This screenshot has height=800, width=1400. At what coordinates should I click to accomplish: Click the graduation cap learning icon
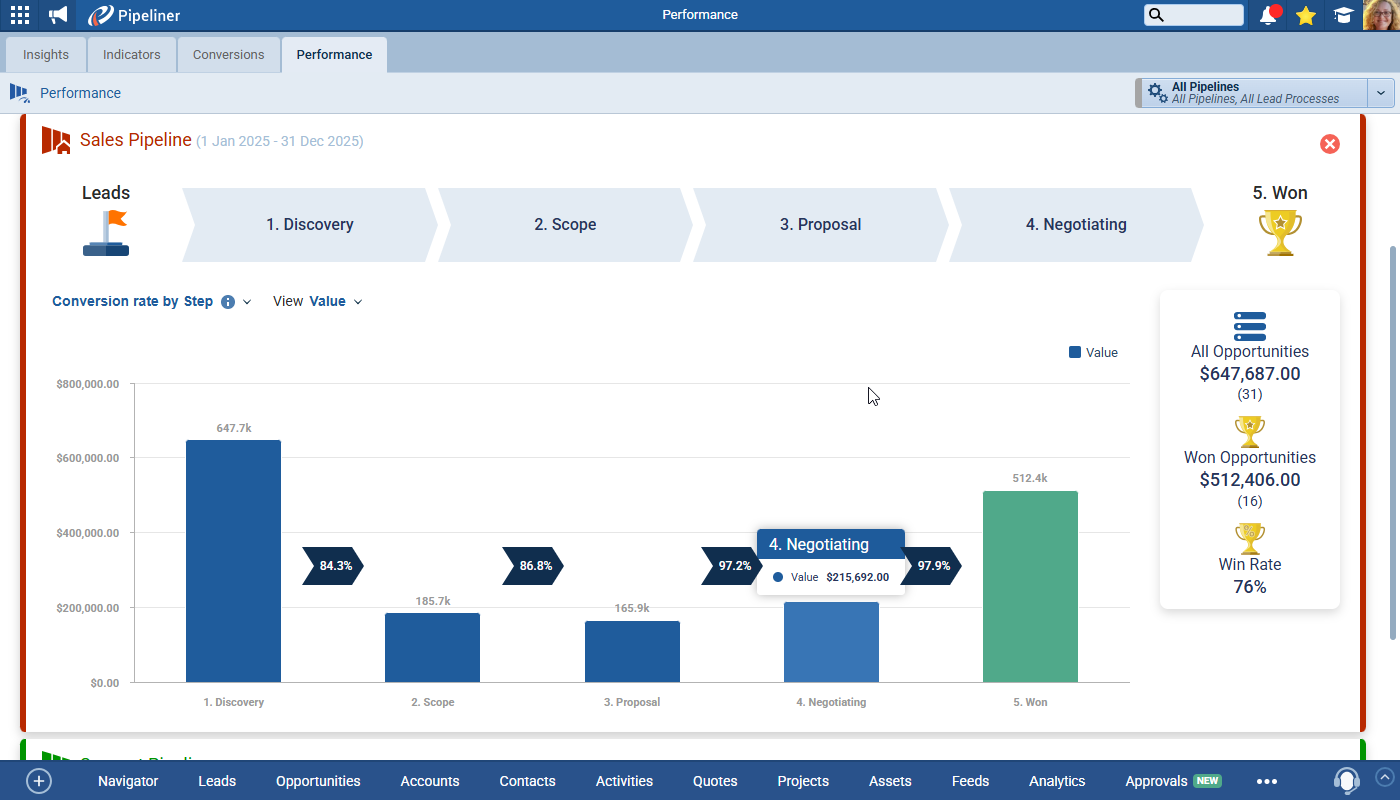coord(1343,15)
